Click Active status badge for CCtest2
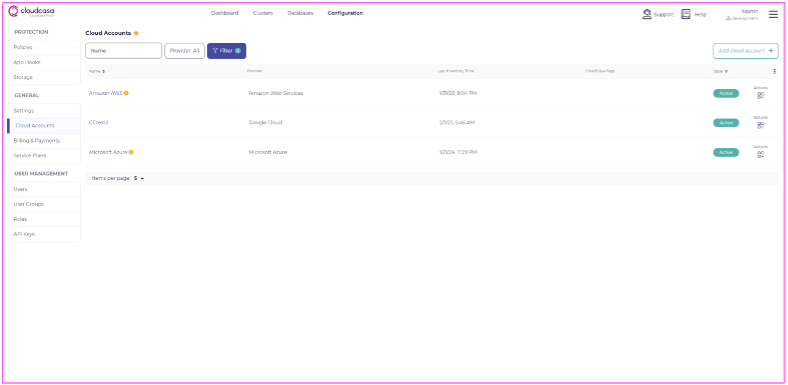The image size is (788, 385). click(726, 123)
